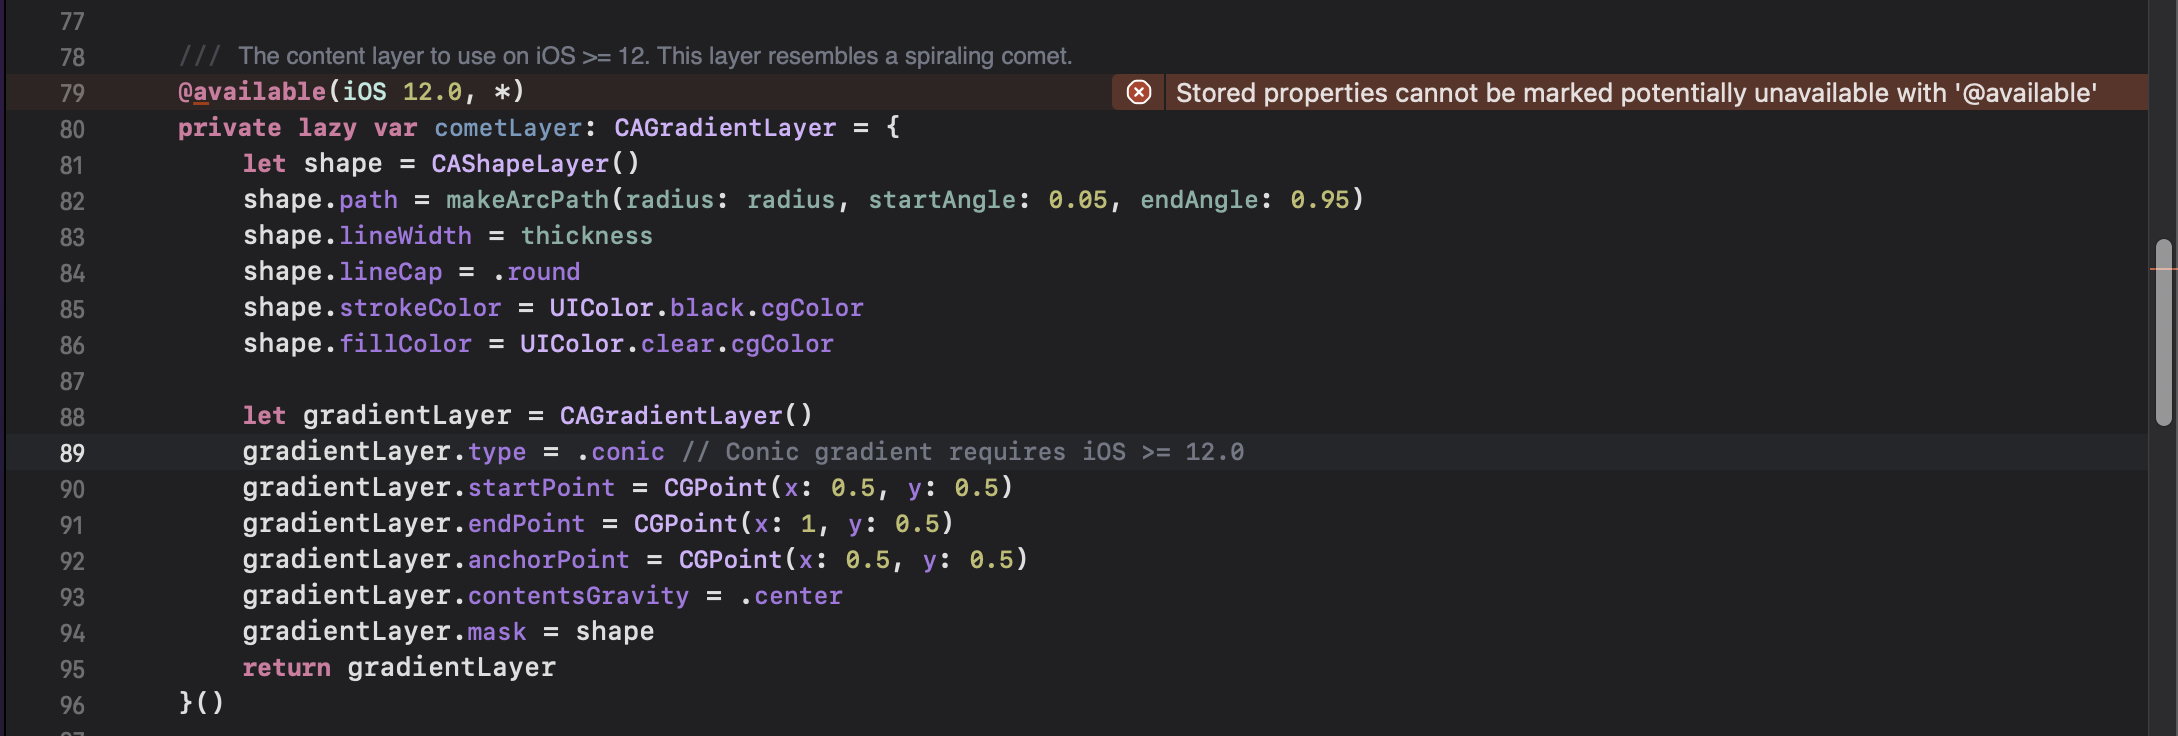The image size is (2178, 736).
Task: Click 'cometLayer' variable name on line 80
Action: click(x=508, y=128)
